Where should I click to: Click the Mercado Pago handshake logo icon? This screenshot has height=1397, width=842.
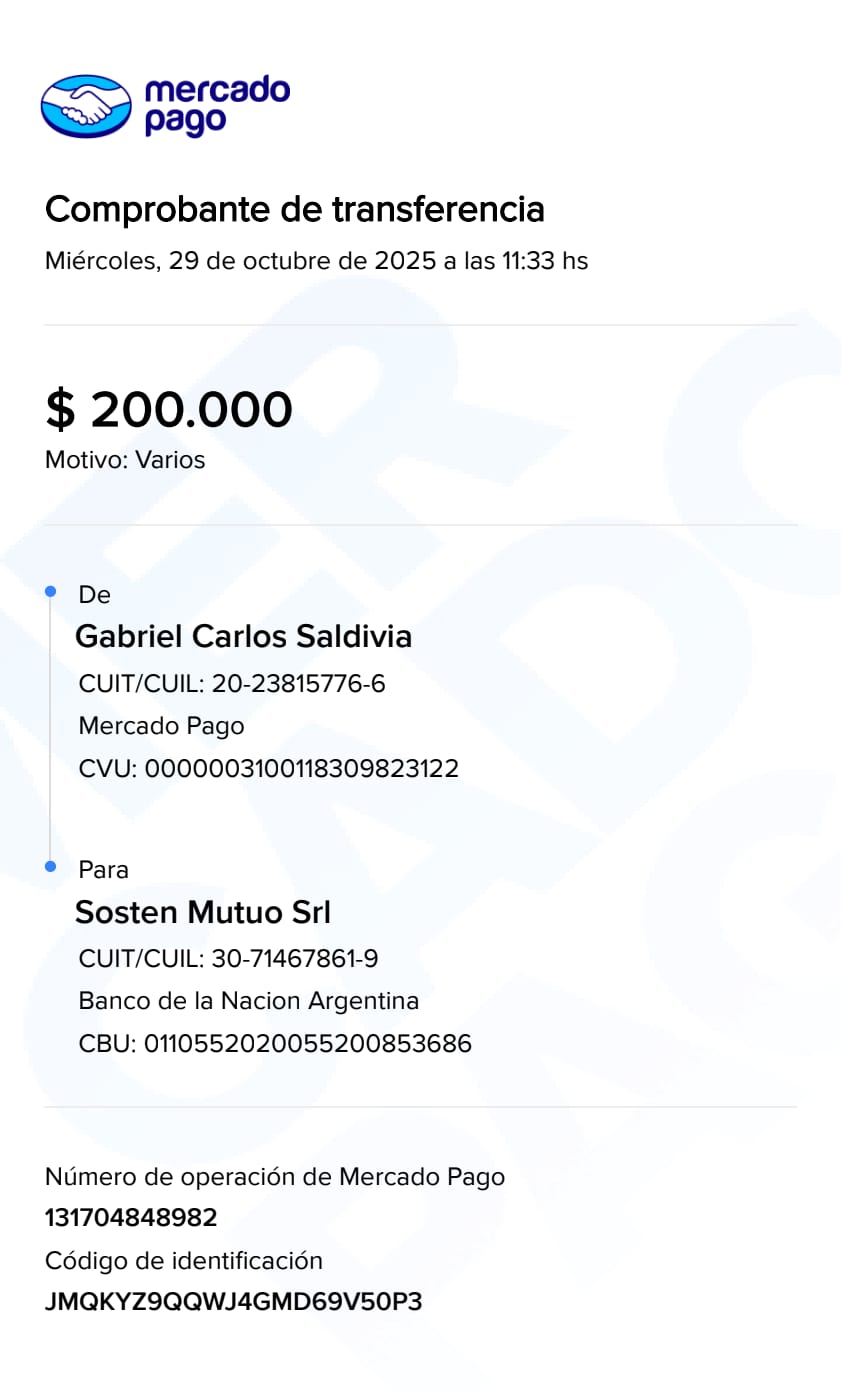pos(86,106)
